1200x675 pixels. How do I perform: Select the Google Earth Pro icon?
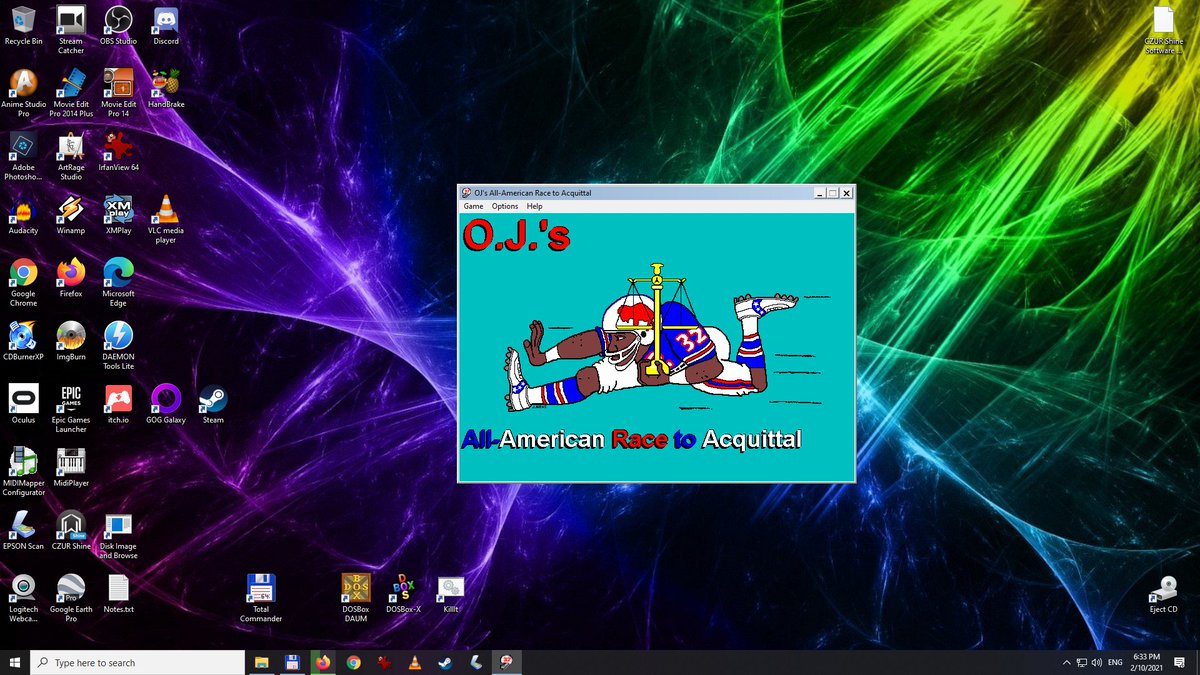(x=71, y=597)
